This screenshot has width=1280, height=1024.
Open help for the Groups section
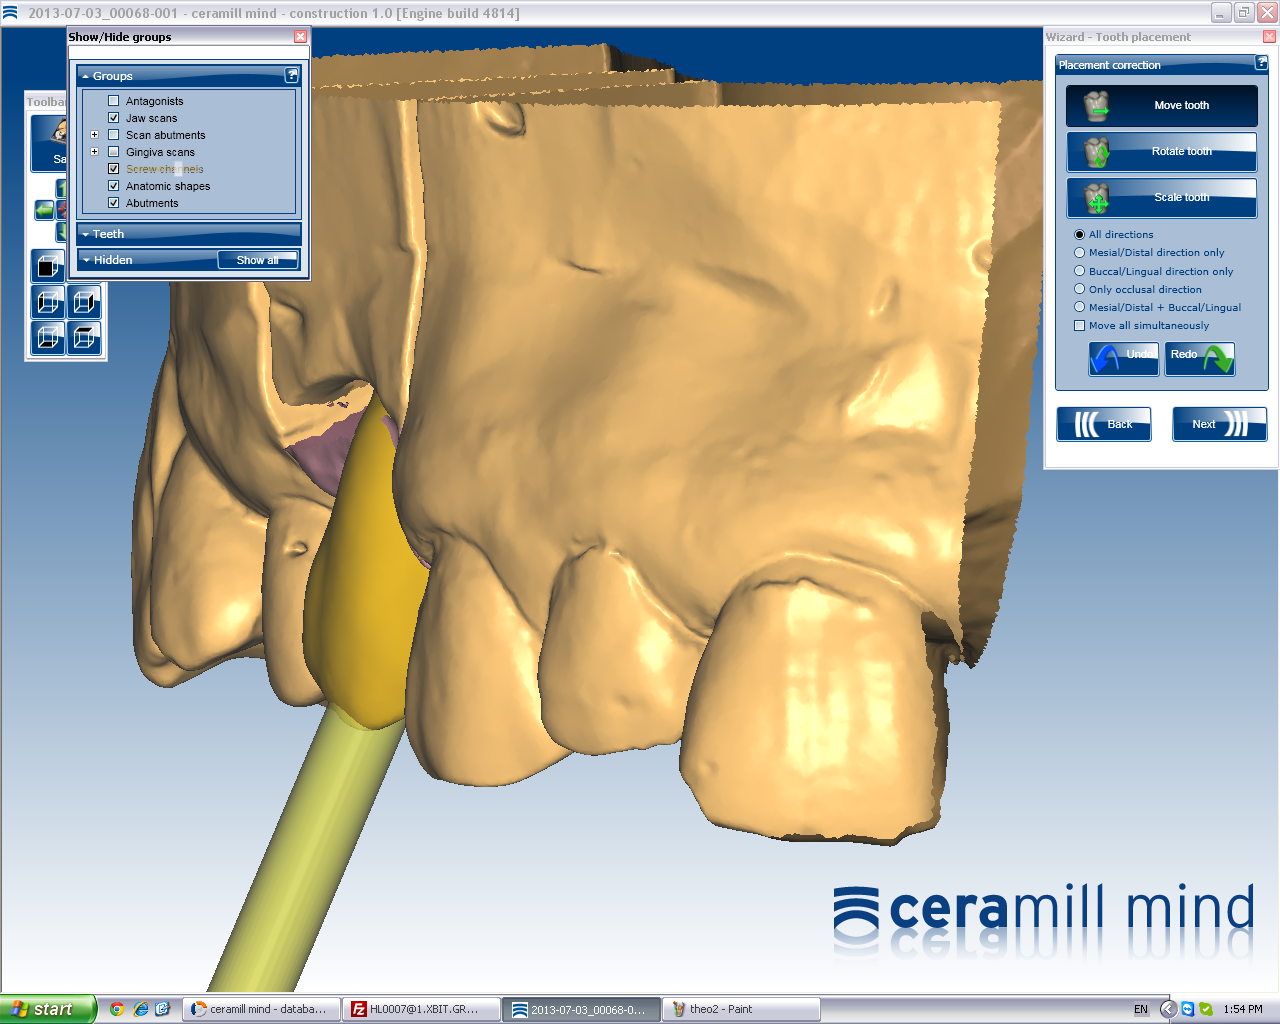click(292, 75)
